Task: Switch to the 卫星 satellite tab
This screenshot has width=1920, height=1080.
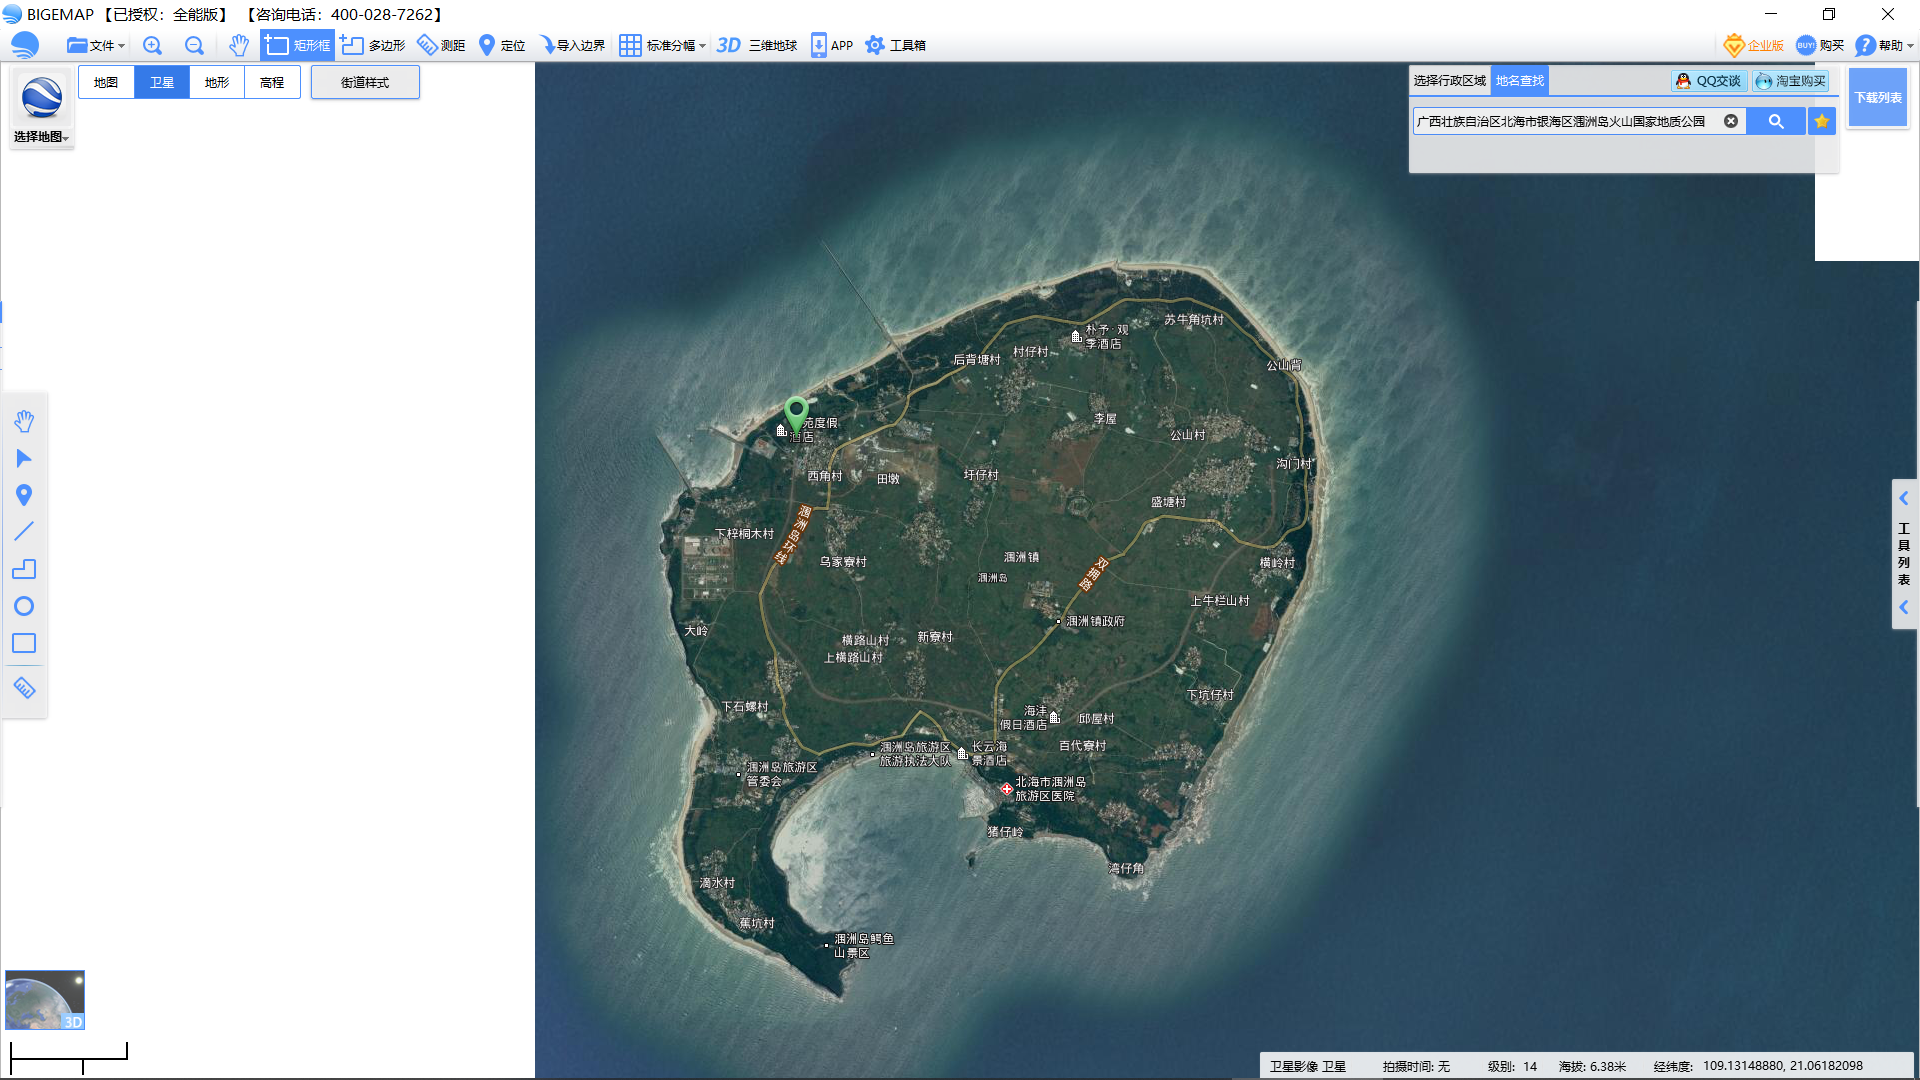Action: [x=162, y=82]
